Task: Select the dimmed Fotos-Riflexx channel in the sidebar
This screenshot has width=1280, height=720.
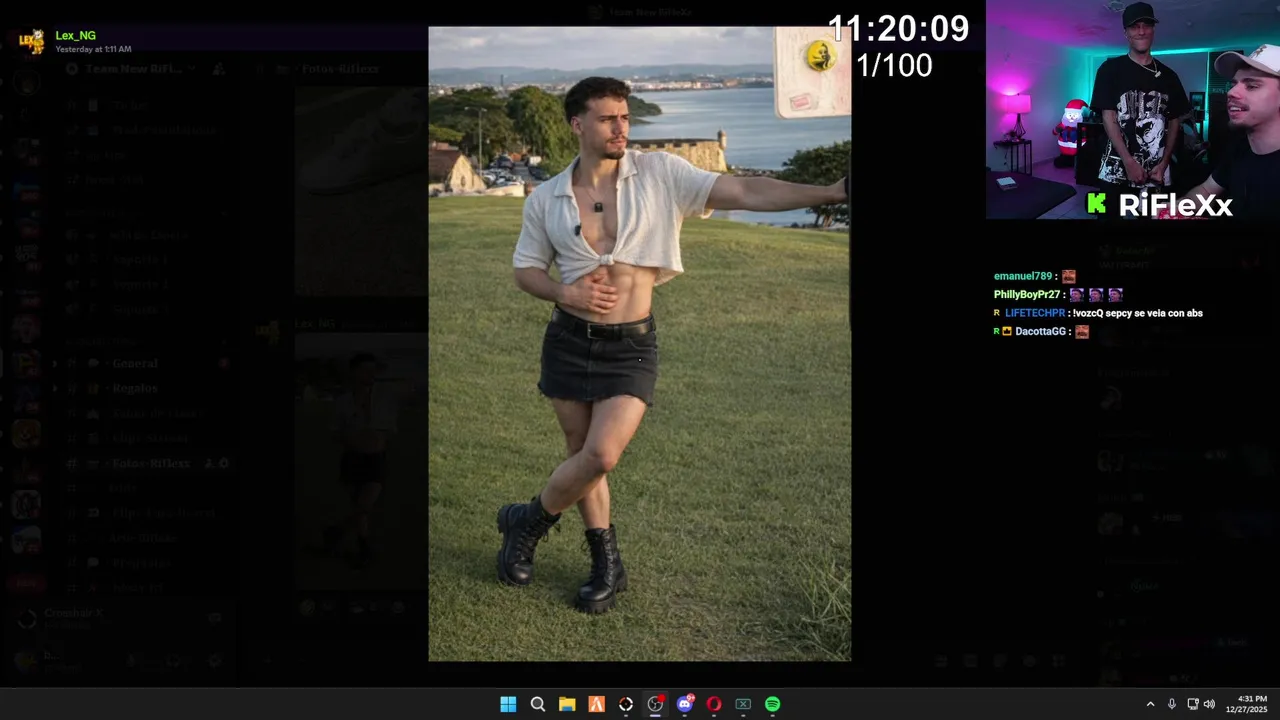Action: tap(150, 463)
